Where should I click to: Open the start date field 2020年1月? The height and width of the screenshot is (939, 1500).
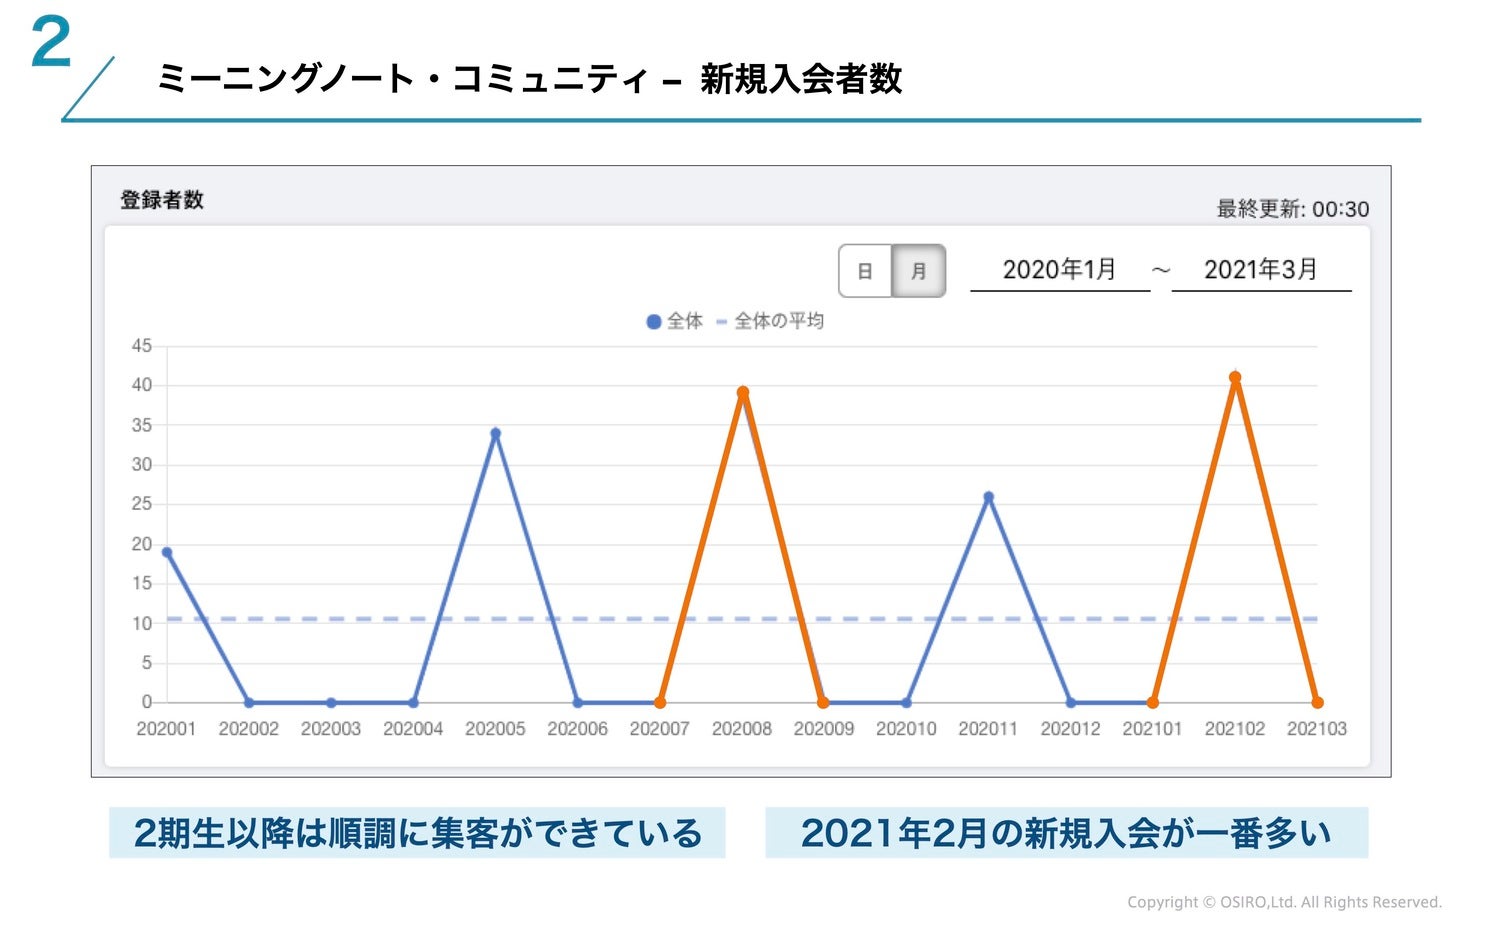pyautogui.click(x=1059, y=270)
